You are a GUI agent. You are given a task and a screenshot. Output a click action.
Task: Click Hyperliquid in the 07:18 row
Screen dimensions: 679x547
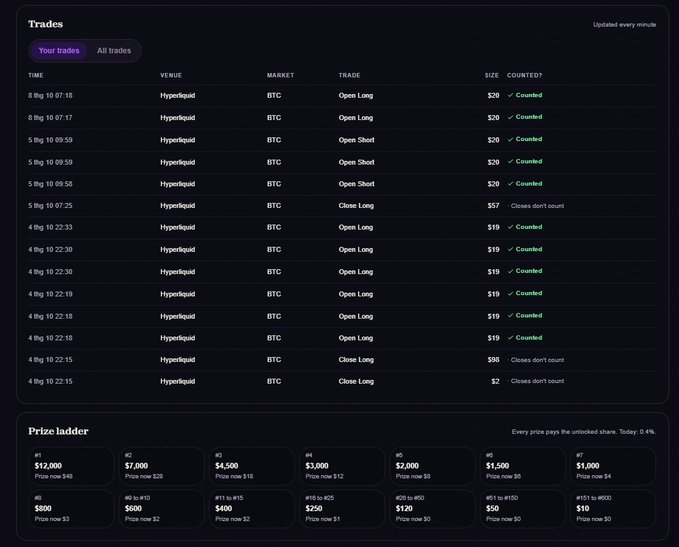click(x=178, y=96)
